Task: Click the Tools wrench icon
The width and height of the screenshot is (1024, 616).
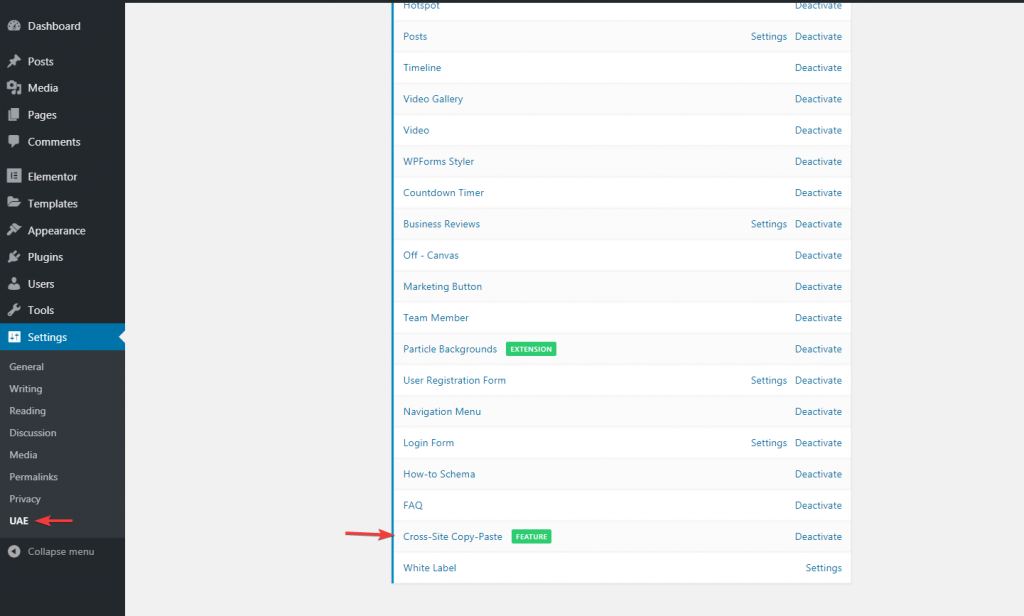Action: click(14, 310)
